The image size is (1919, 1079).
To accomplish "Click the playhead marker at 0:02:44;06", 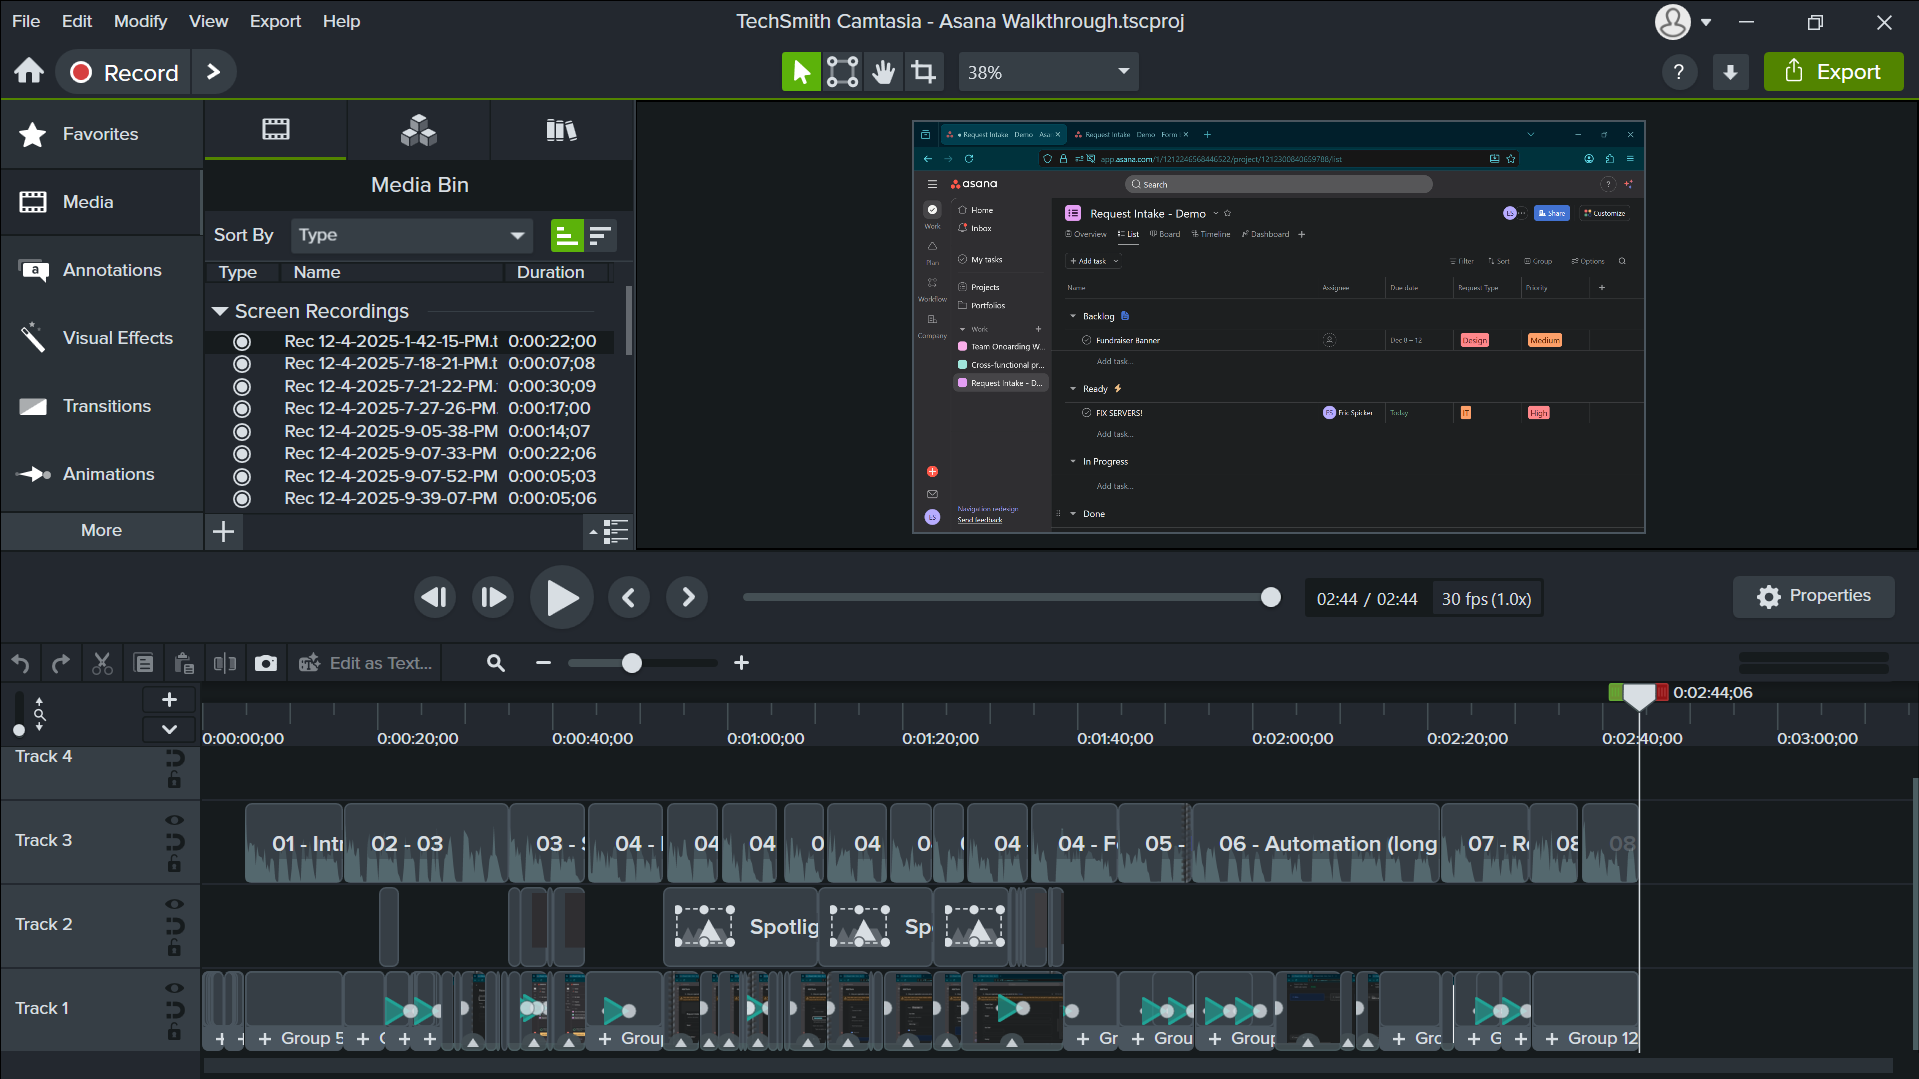I will (x=1638, y=695).
